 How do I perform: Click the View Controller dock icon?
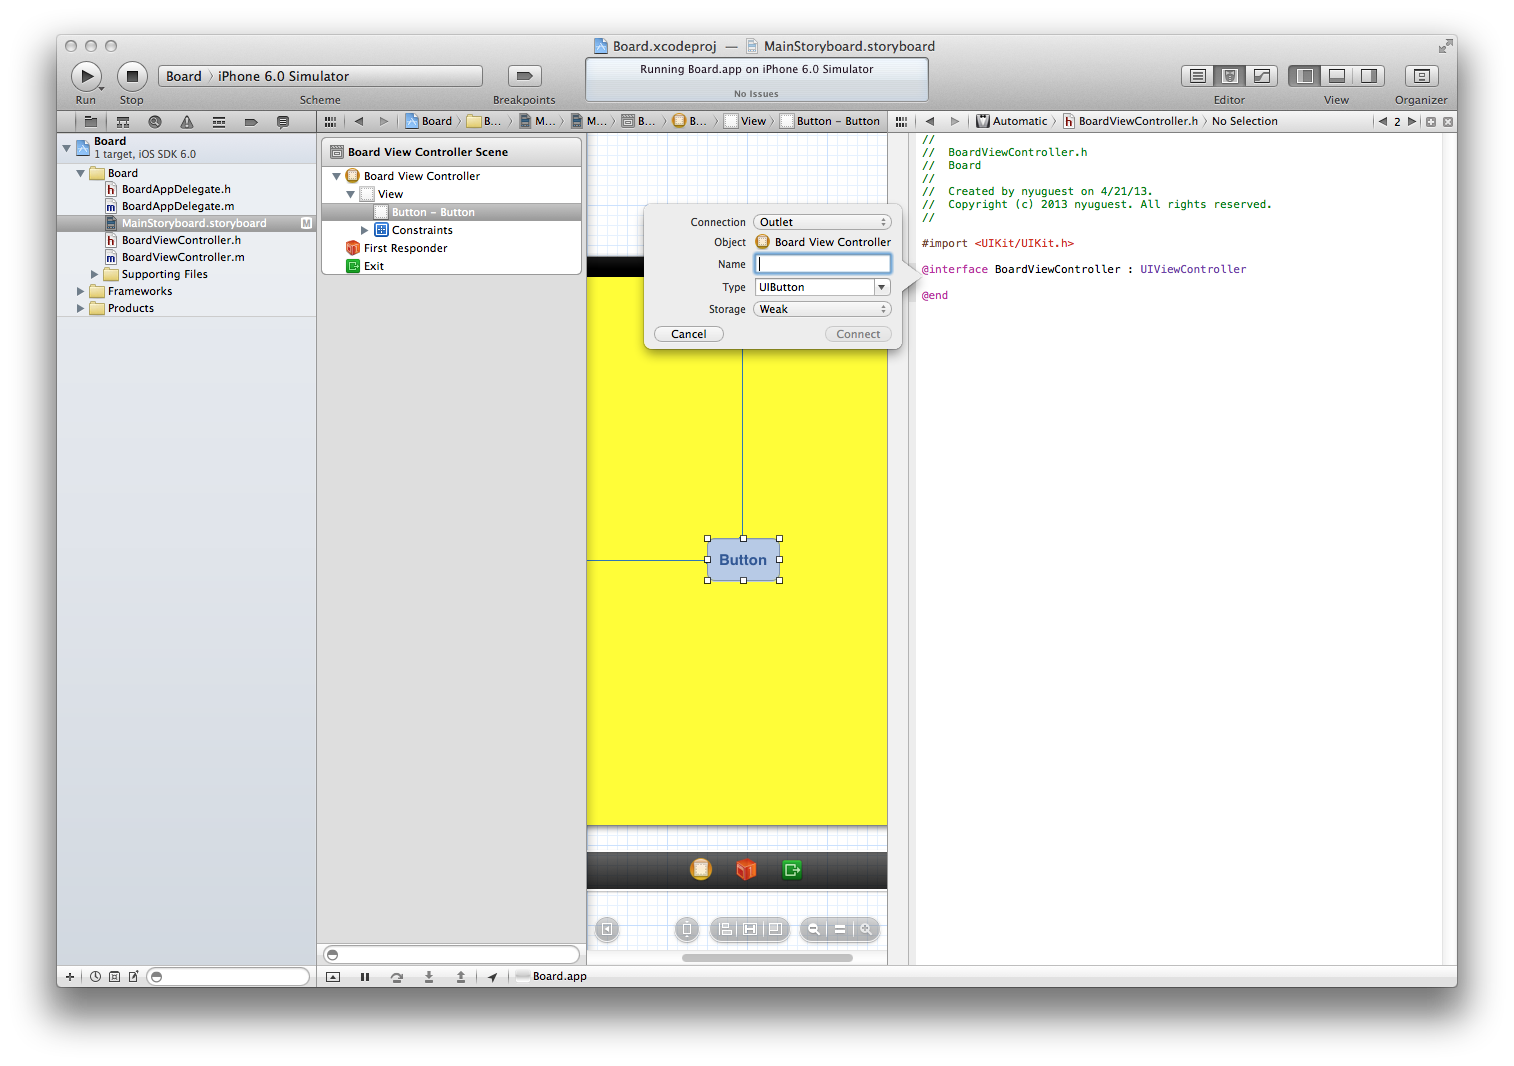(701, 869)
